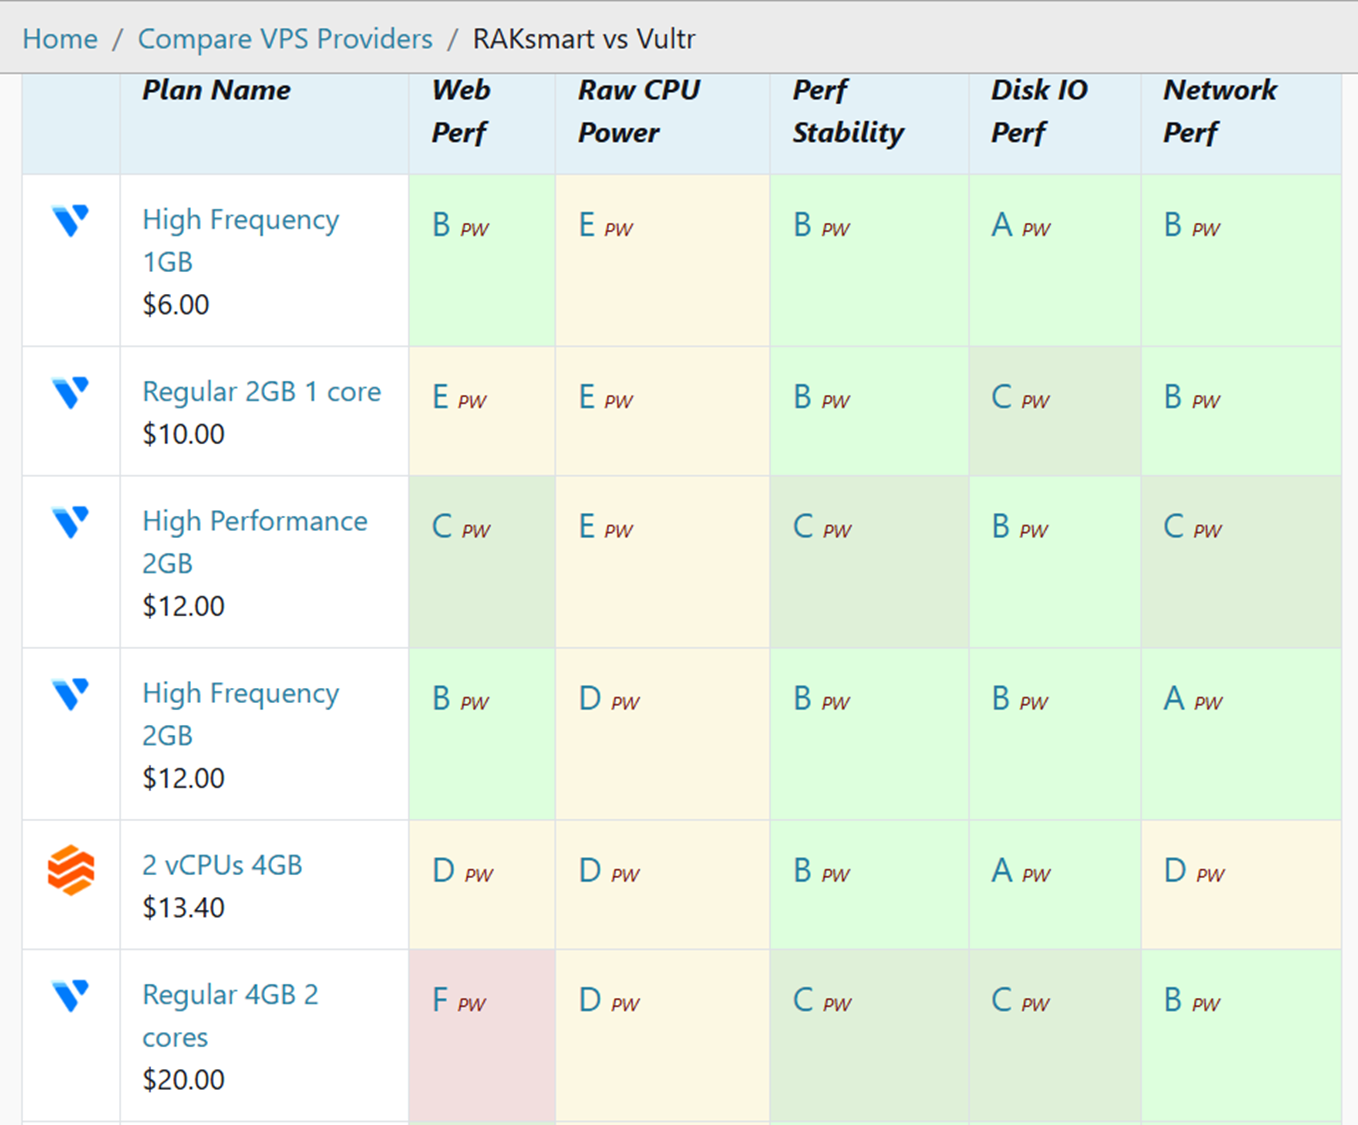Open Regular 2GB 1 core plan
The image size is (1358, 1125).
click(x=261, y=391)
